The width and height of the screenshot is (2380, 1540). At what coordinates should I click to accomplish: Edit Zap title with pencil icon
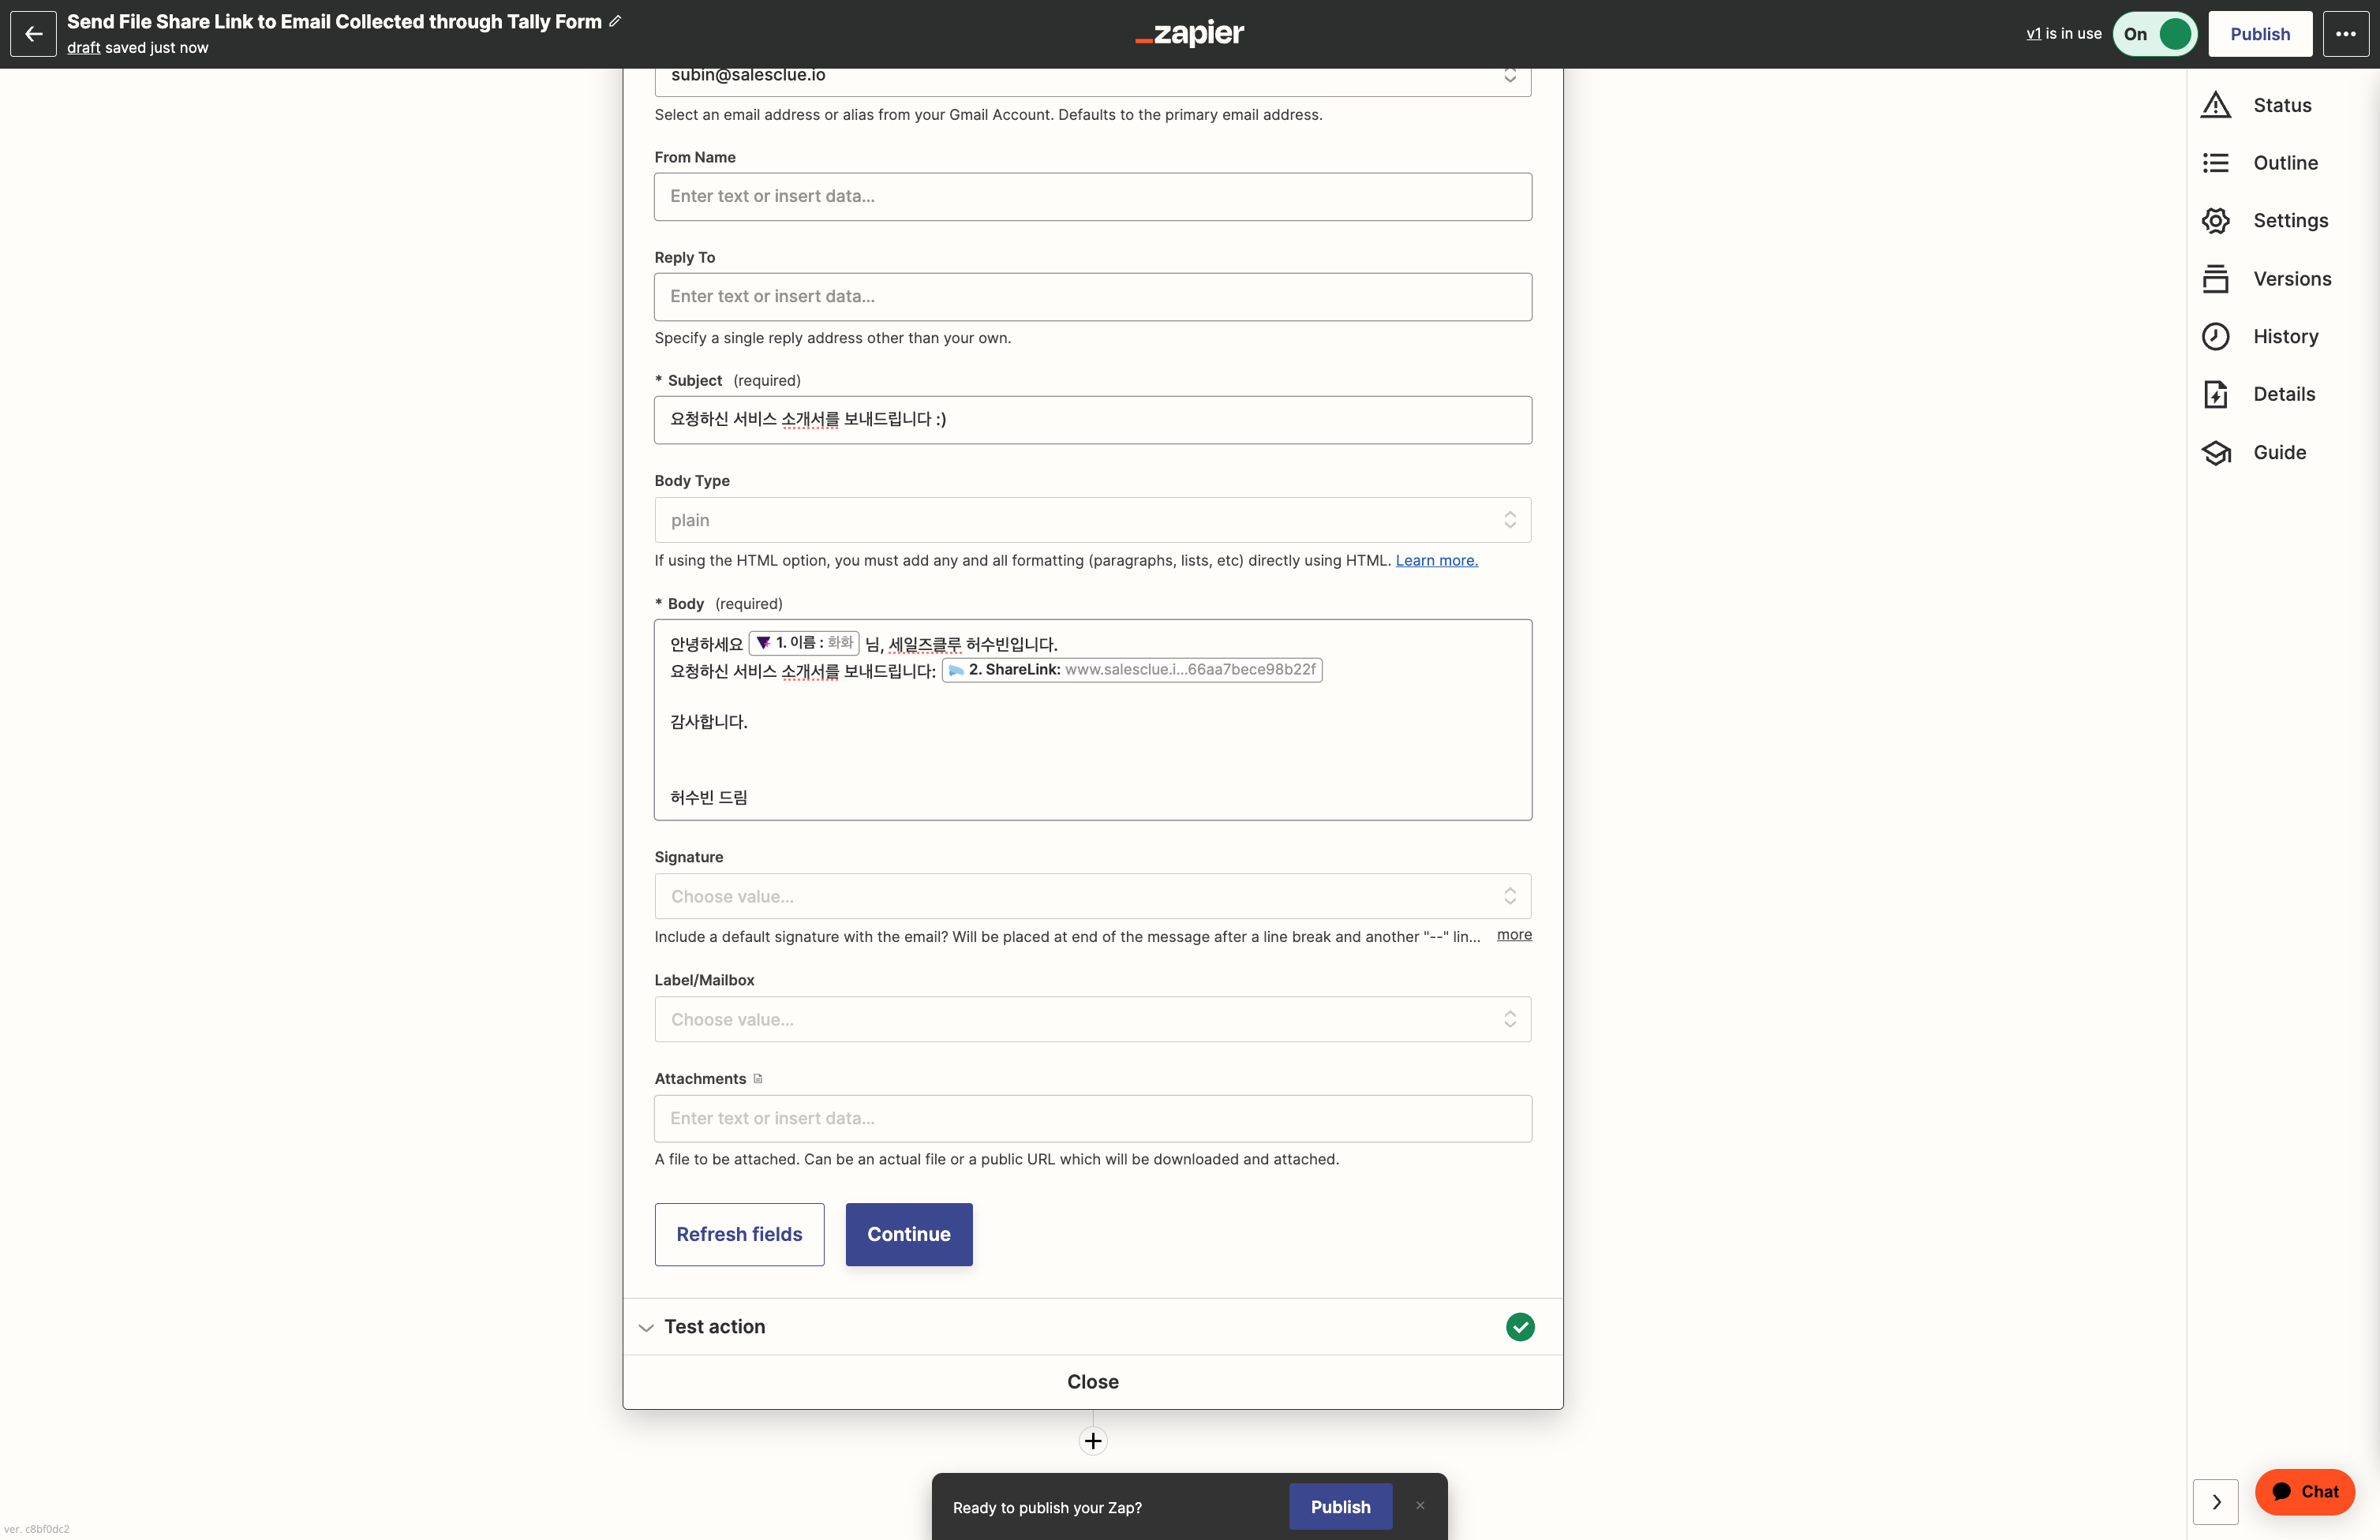coord(615,21)
